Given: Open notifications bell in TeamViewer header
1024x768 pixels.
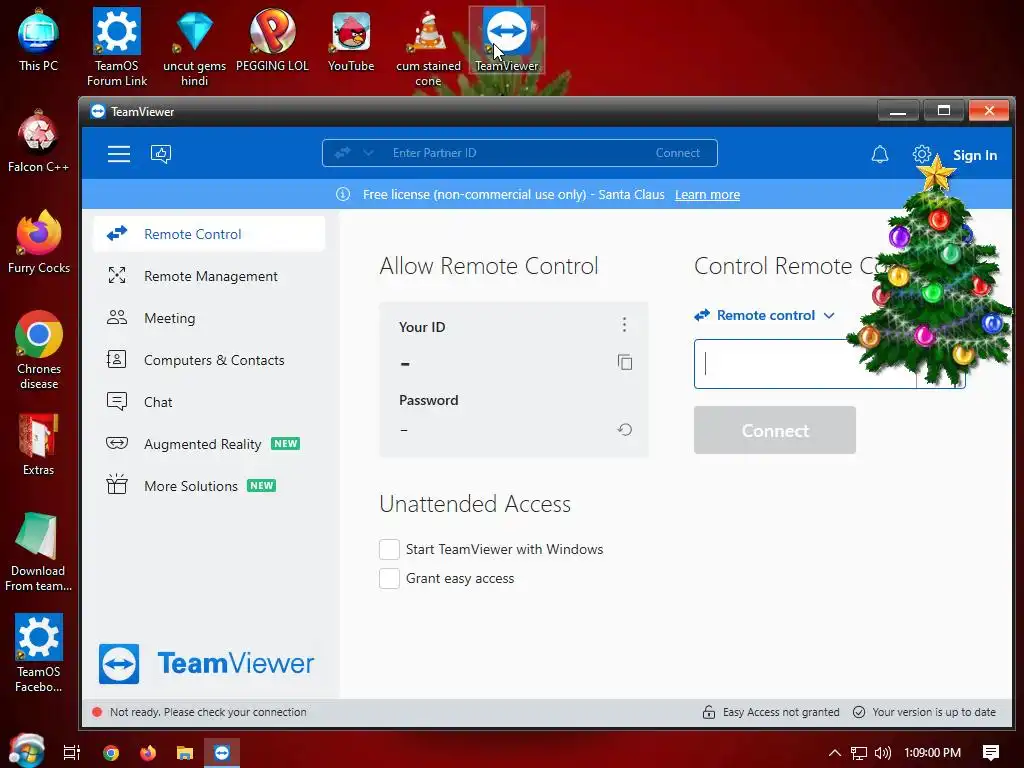Looking at the screenshot, I should point(880,155).
